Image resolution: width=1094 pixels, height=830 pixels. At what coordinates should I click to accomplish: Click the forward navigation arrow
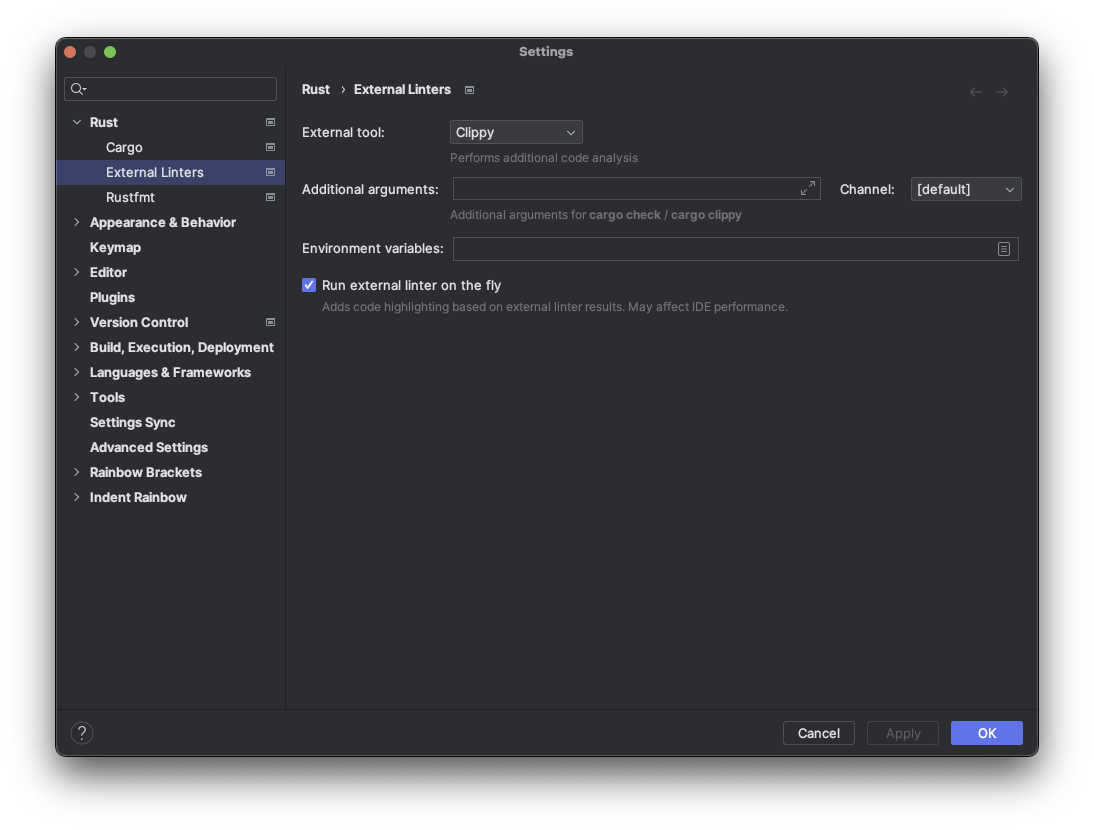click(1002, 92)
